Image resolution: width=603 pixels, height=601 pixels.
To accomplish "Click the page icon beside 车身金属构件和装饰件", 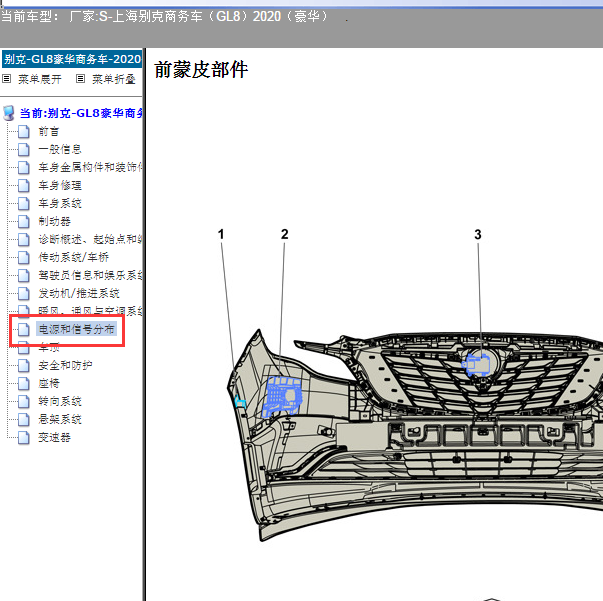I will point(24,168).
